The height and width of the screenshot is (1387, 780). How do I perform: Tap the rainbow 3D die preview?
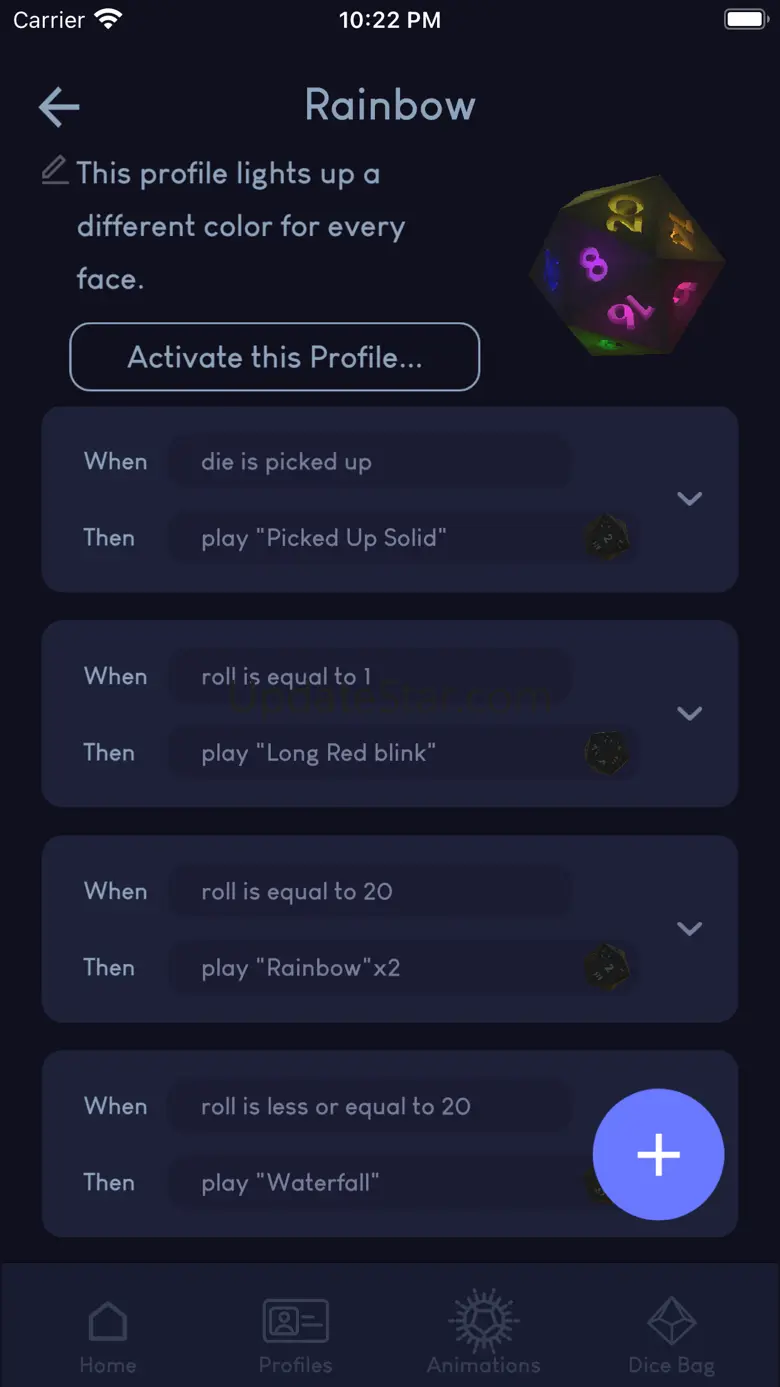(625, 266)
